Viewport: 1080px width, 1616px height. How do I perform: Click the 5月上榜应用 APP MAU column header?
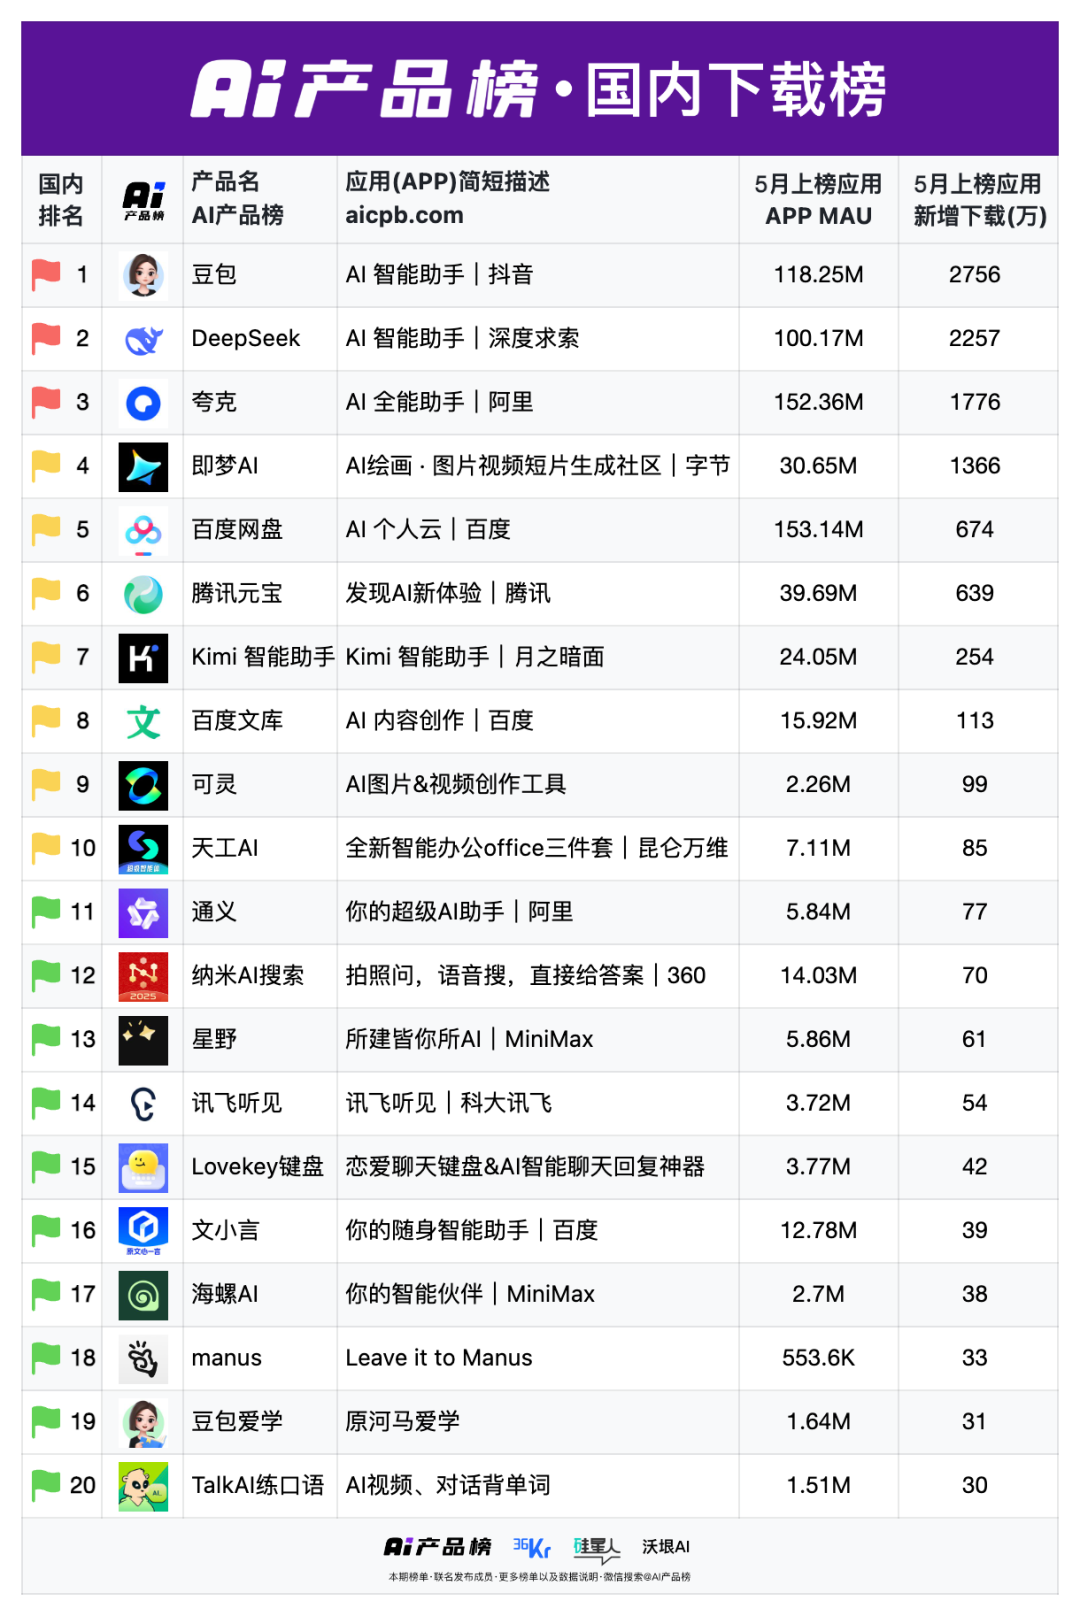pyautogui.click(x=818, y=200)
